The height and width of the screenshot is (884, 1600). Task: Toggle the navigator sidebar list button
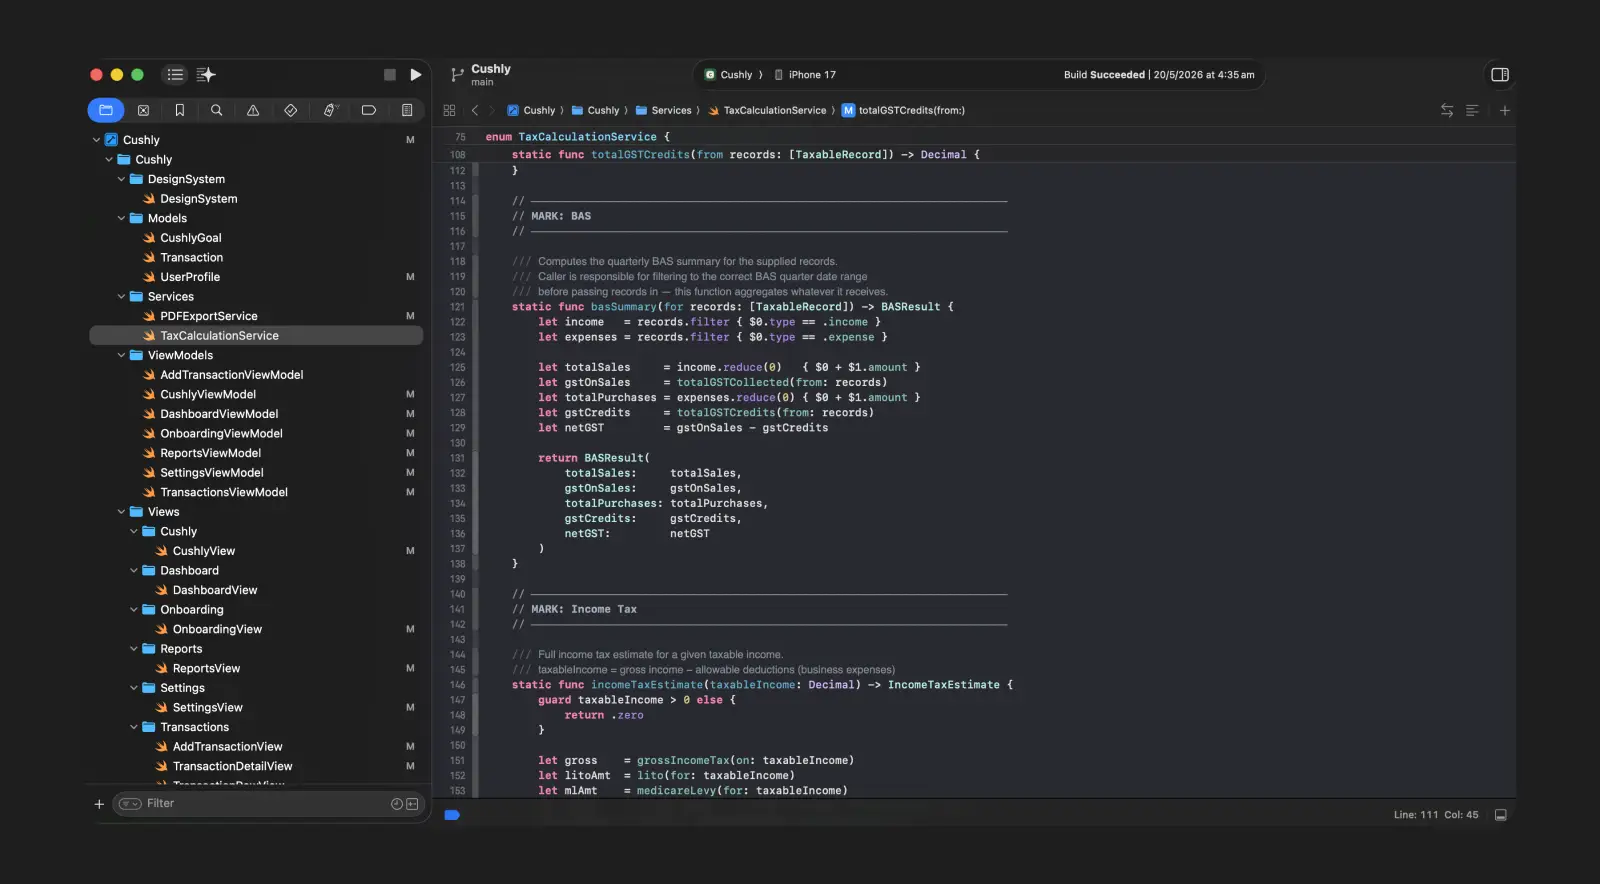175,75
